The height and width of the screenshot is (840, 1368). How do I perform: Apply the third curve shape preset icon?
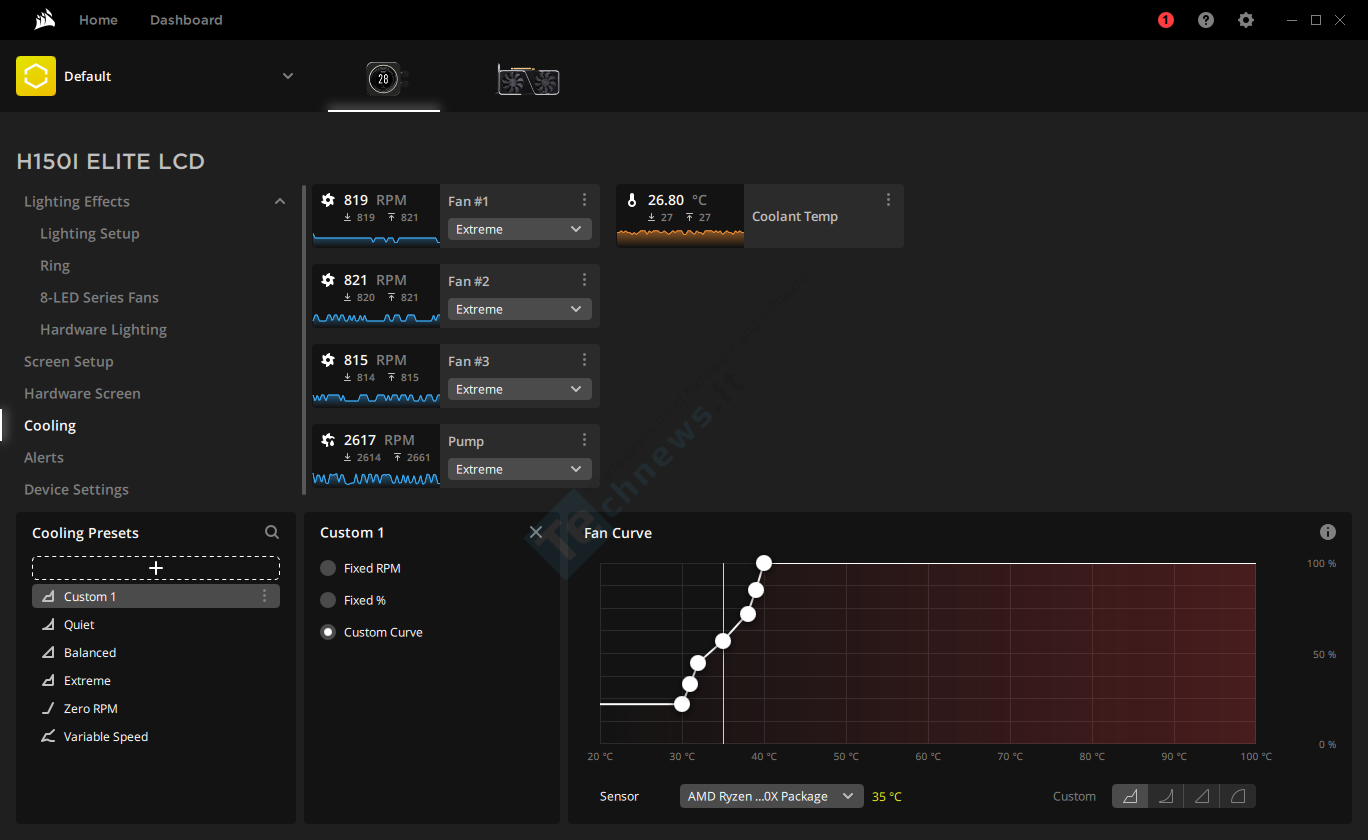(x=1202, y=796)
